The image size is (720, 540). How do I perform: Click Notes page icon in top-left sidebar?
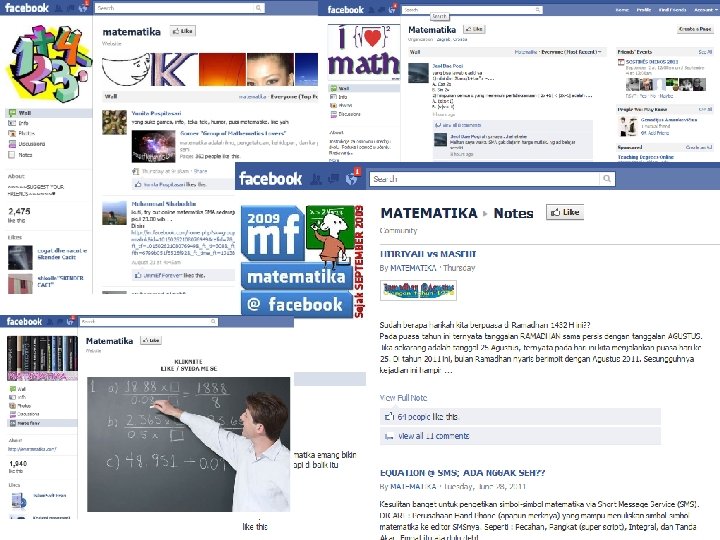point(12,155)
